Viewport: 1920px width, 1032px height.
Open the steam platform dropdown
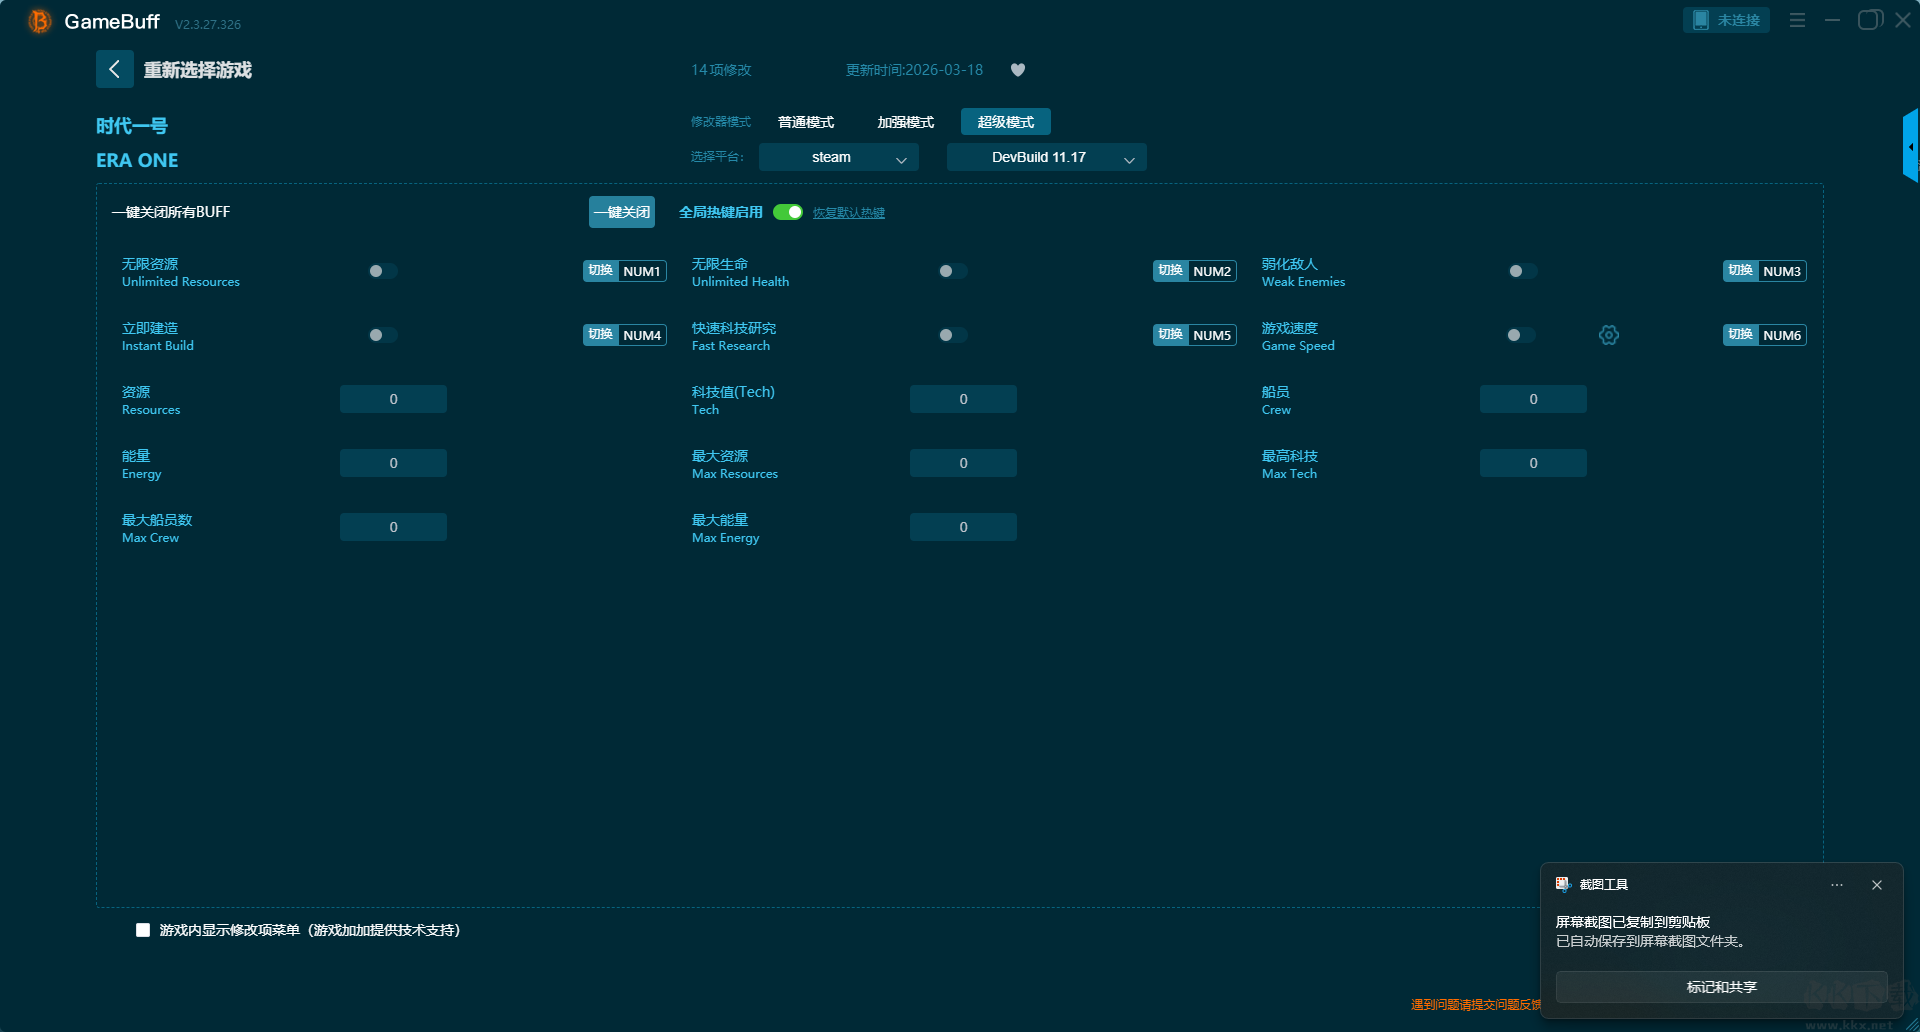838,157
